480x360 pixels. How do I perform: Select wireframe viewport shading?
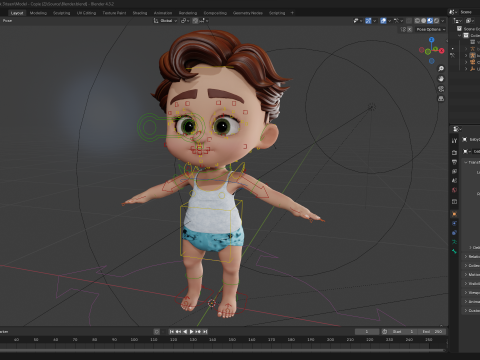417,21
